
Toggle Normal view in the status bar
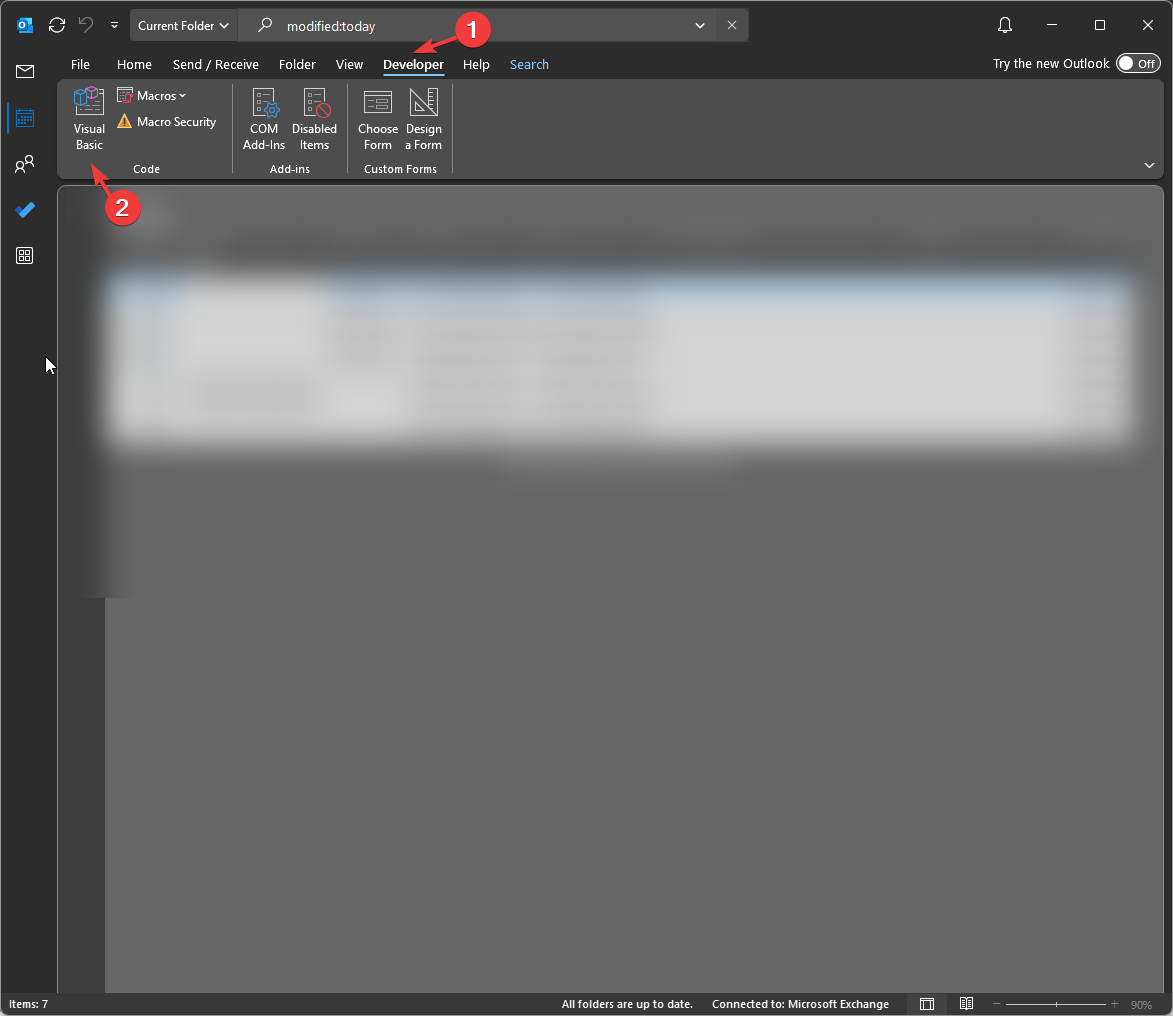[926, 1003]
